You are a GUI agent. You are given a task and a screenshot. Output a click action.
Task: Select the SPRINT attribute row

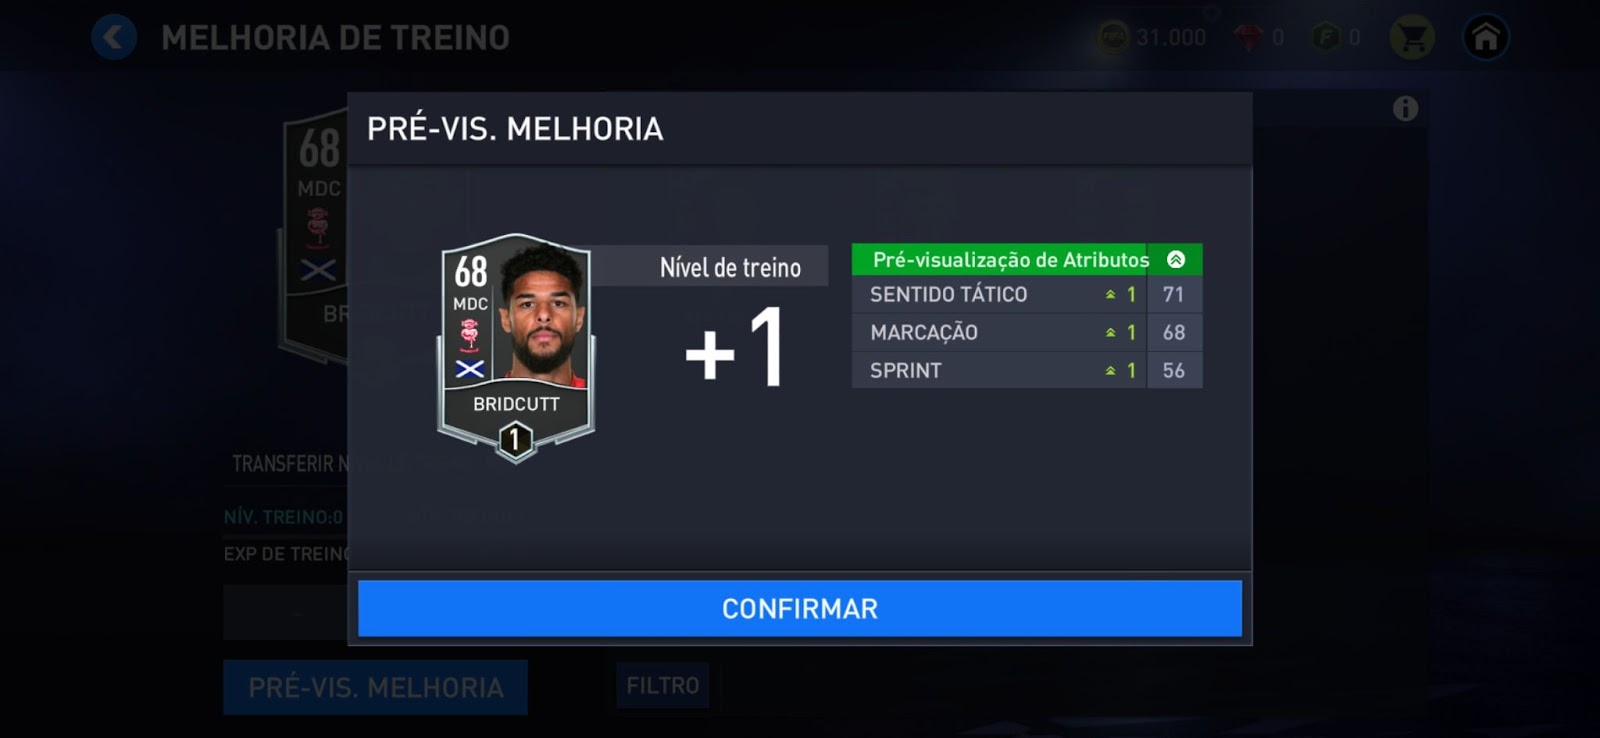click(x=1027, y=370)
